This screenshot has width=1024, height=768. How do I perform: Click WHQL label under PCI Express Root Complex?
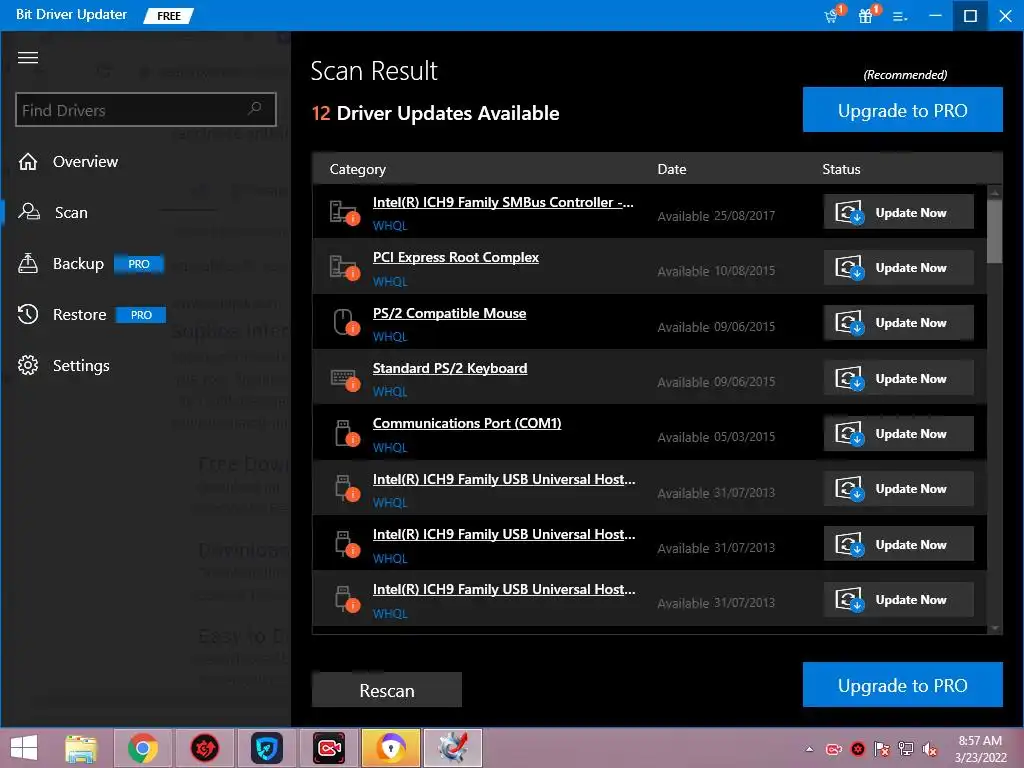(x=390, y=281)
